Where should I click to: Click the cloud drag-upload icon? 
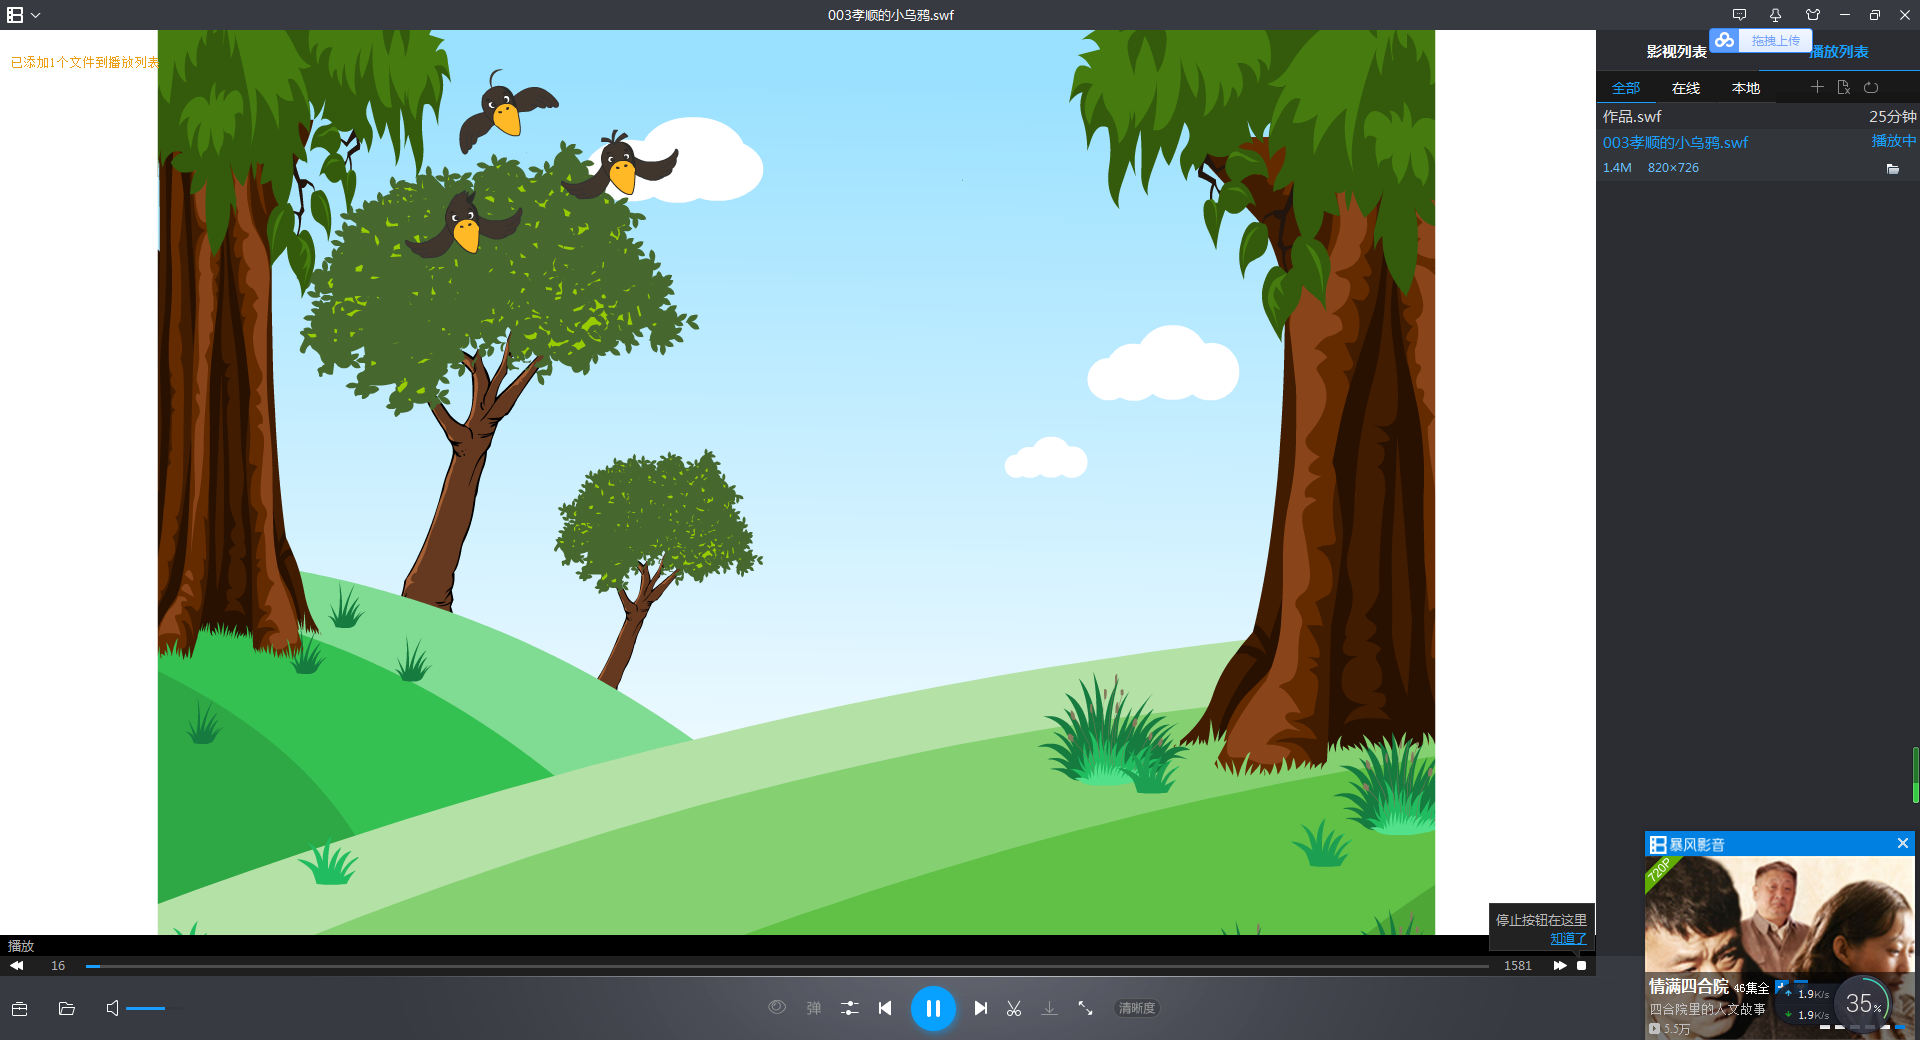tap(1724, 40)
